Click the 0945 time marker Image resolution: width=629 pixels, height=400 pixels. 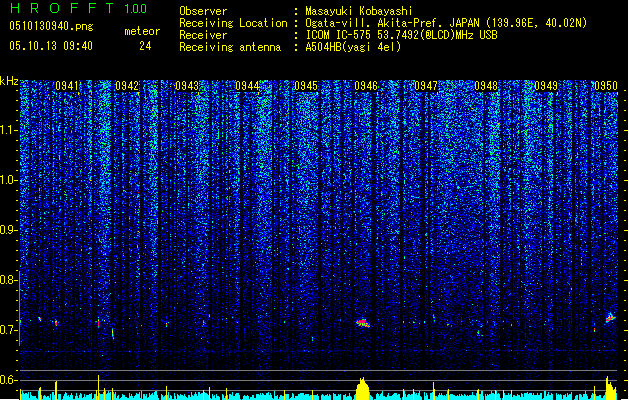coord(306,86)
